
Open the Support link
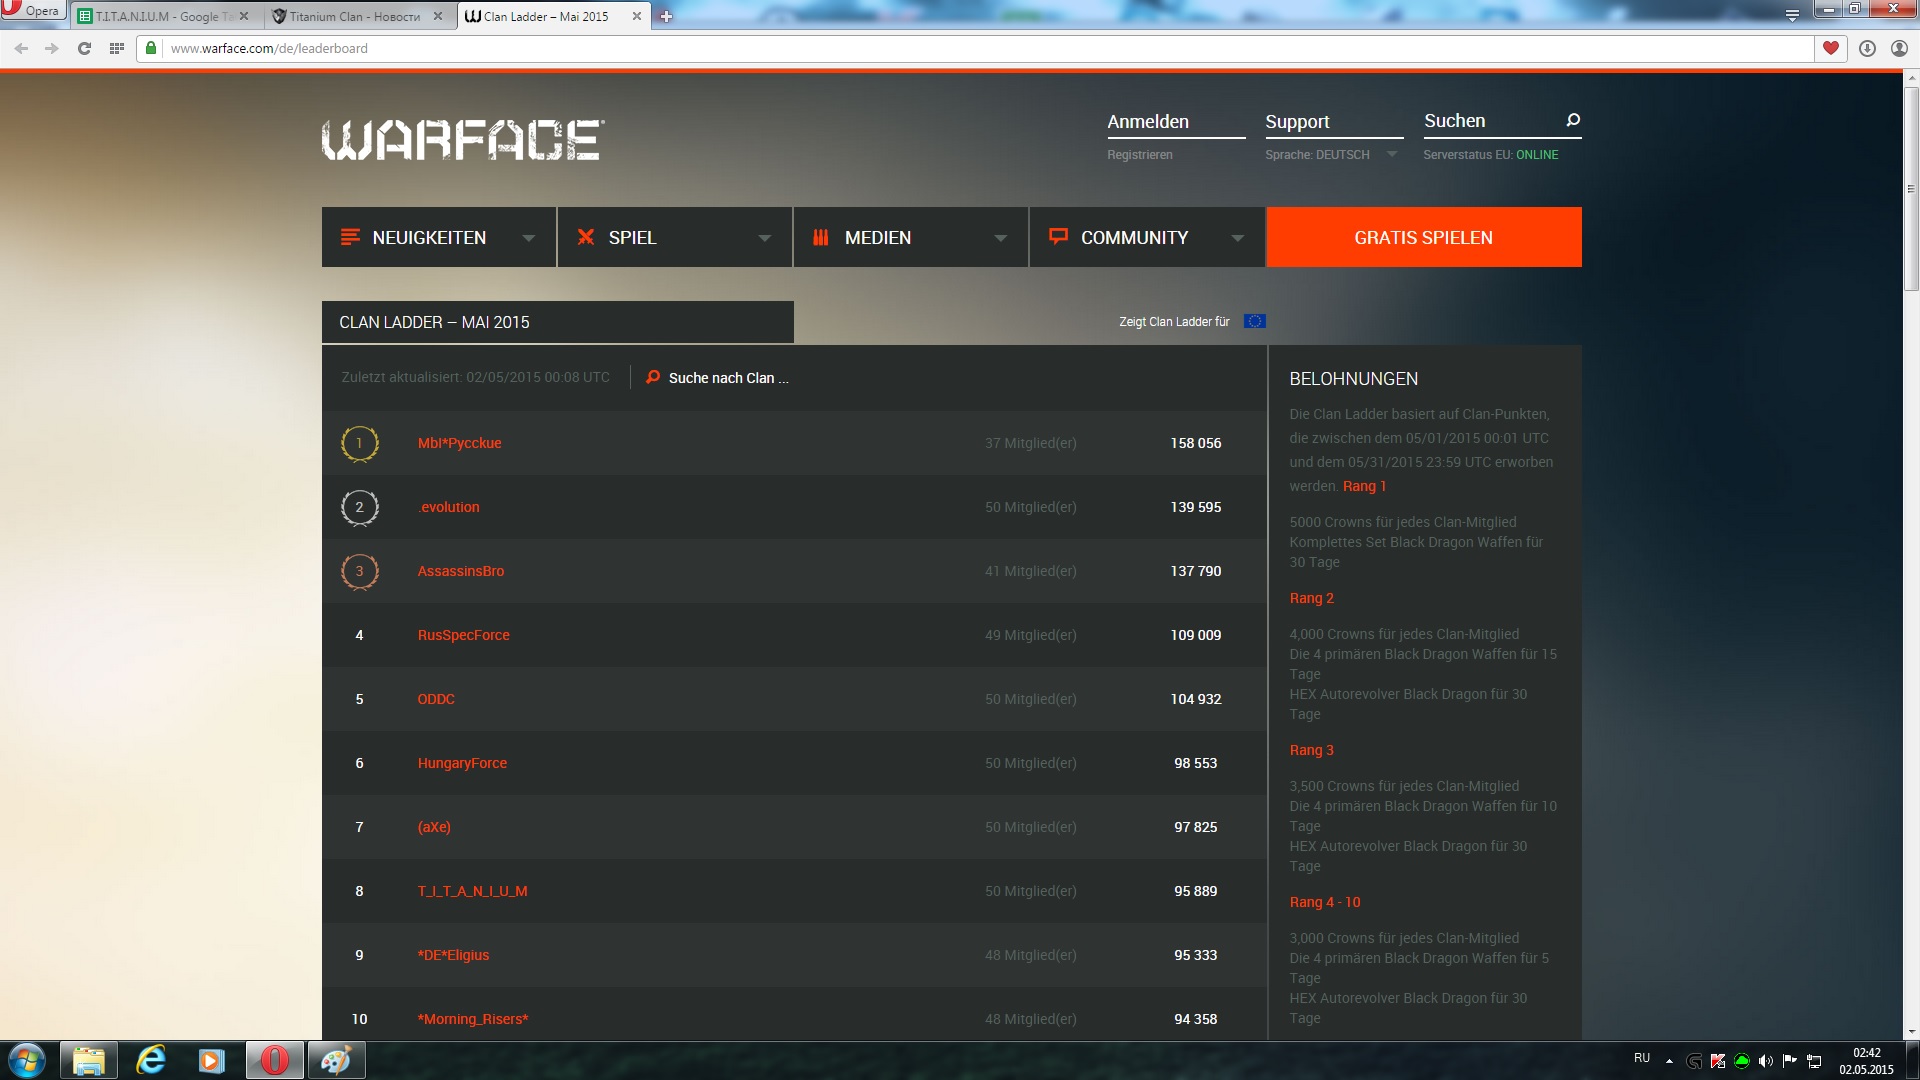tap(1297, 122)
